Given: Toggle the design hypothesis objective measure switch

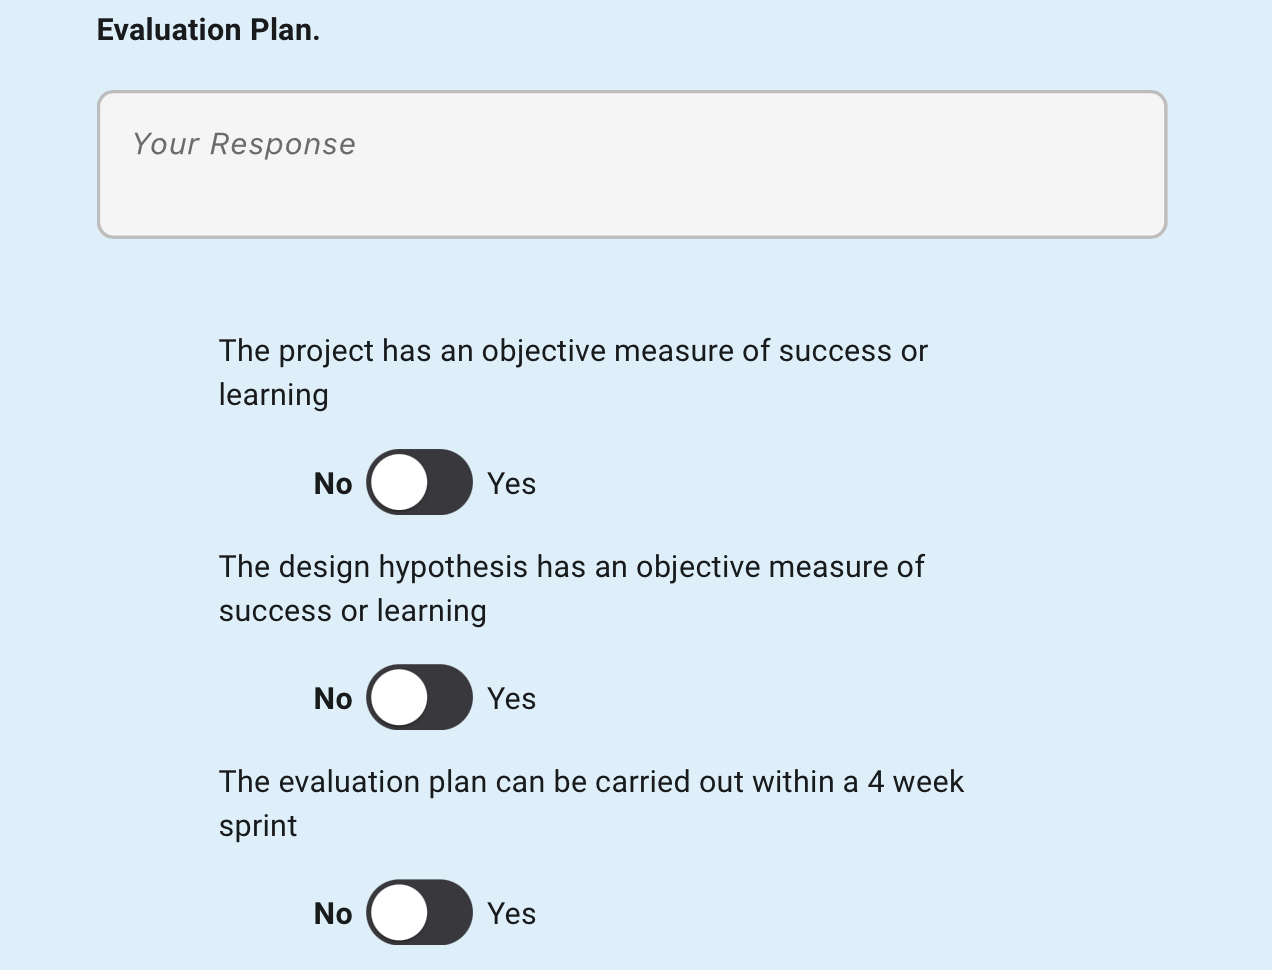Looking at the screenshot, I should (x=420, y=698).
